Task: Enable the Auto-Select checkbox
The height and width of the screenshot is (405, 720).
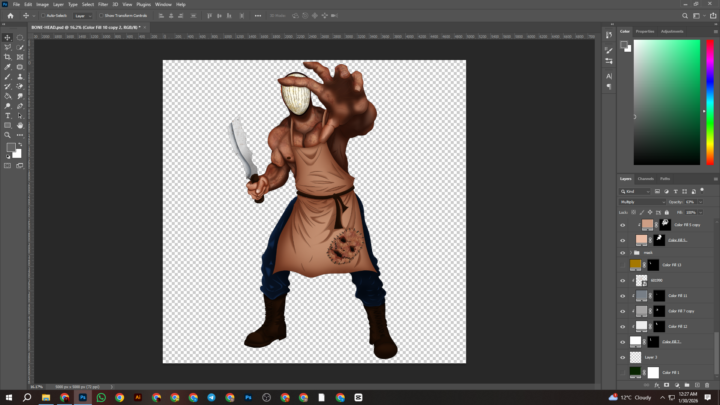Action: (x=44, y=16)
